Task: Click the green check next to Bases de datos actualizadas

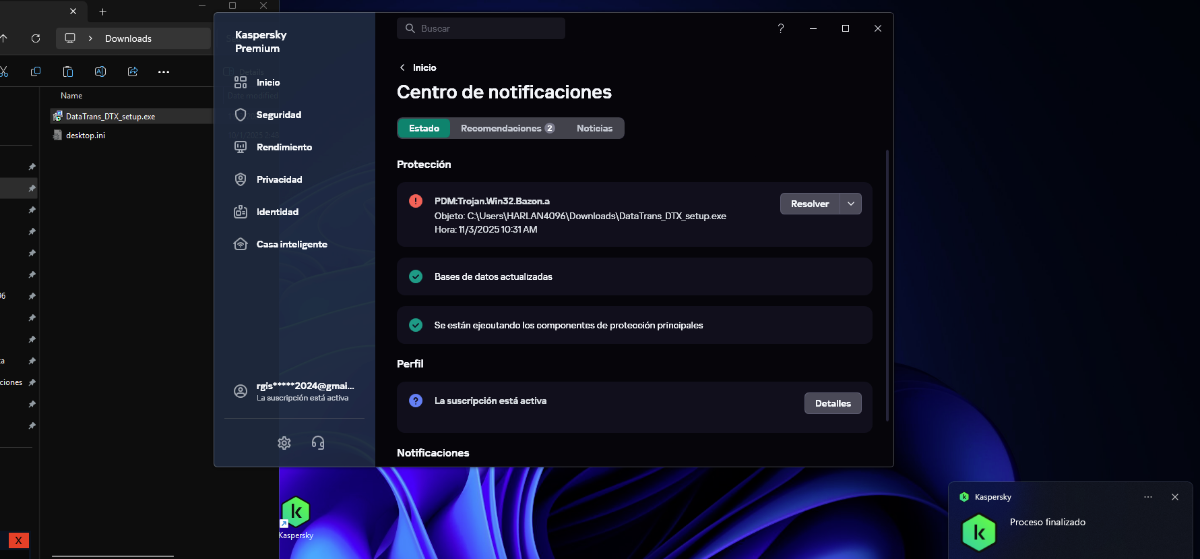Action: 416,276
